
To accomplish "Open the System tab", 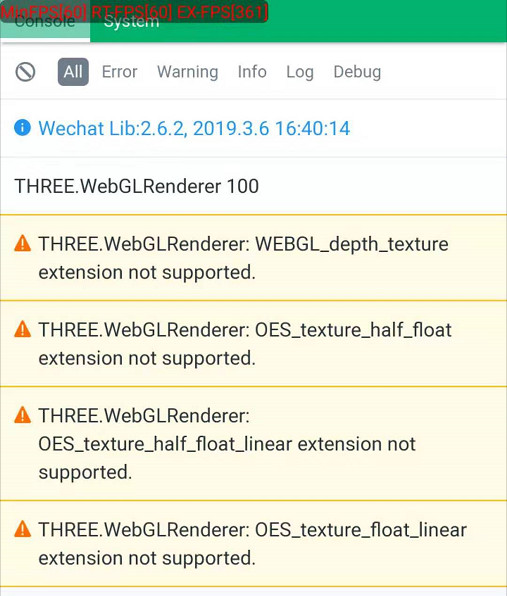I will point(132,21).
